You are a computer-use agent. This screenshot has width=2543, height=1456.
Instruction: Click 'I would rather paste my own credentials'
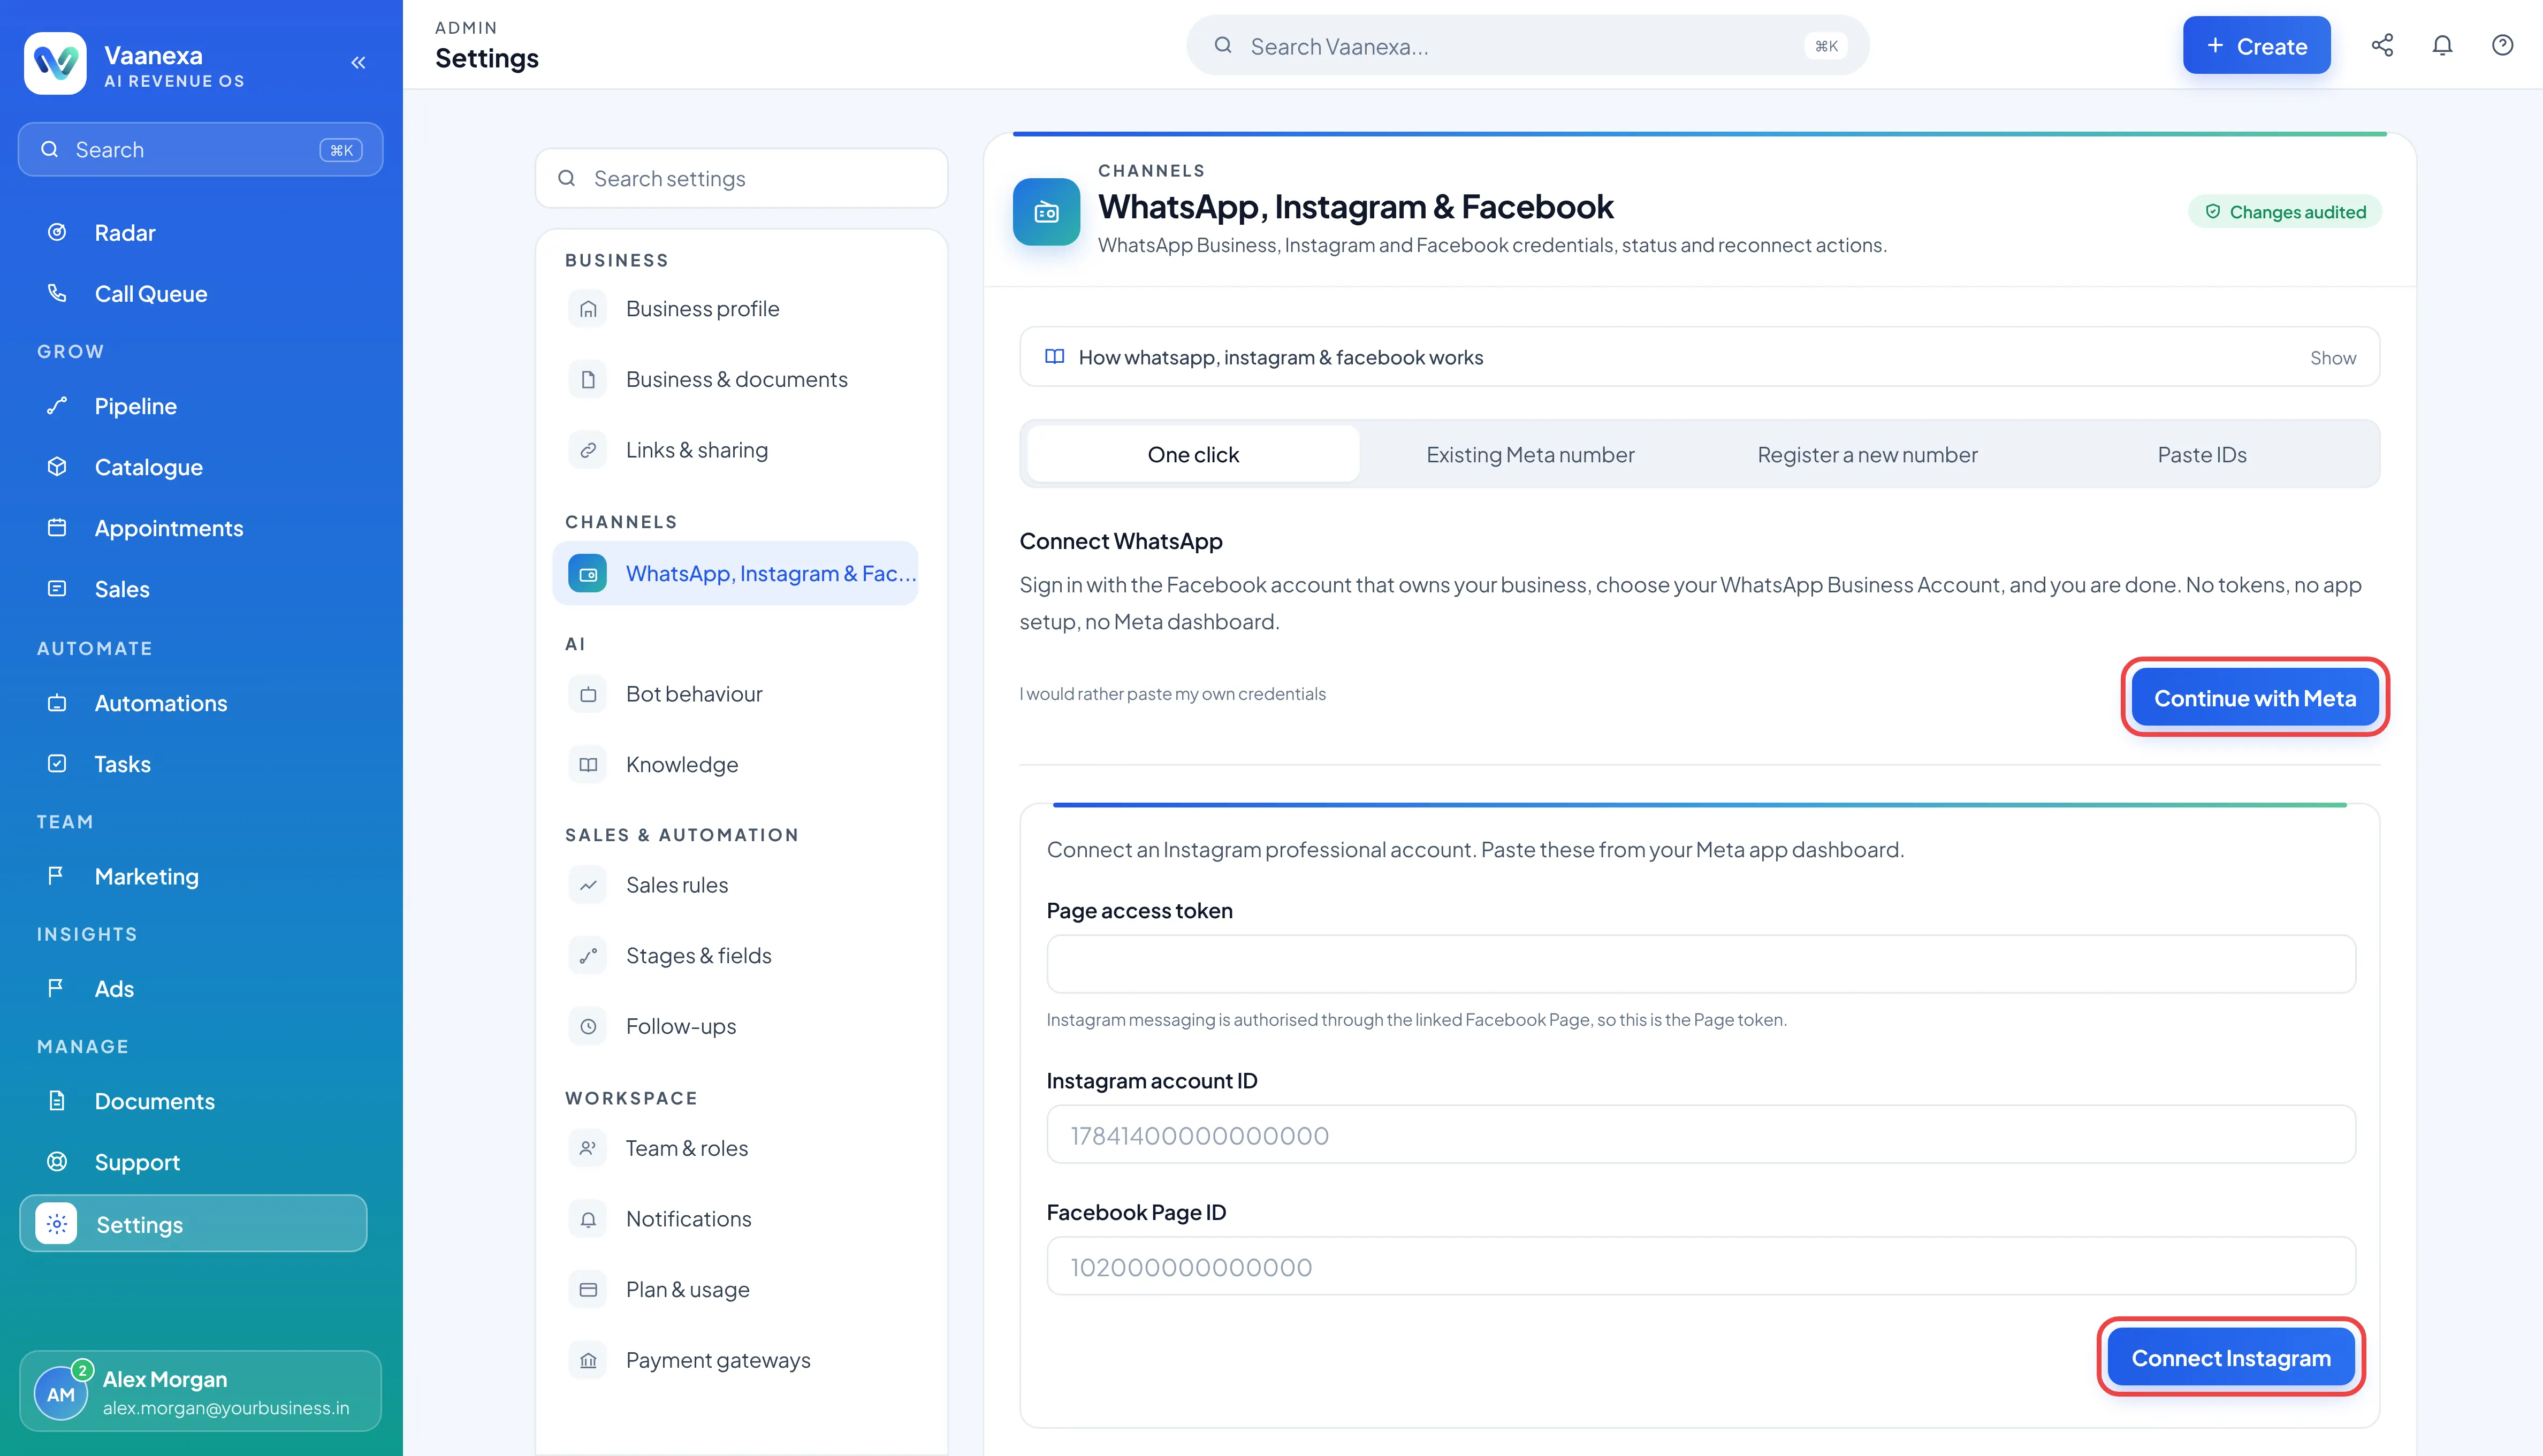point(1172,694)
